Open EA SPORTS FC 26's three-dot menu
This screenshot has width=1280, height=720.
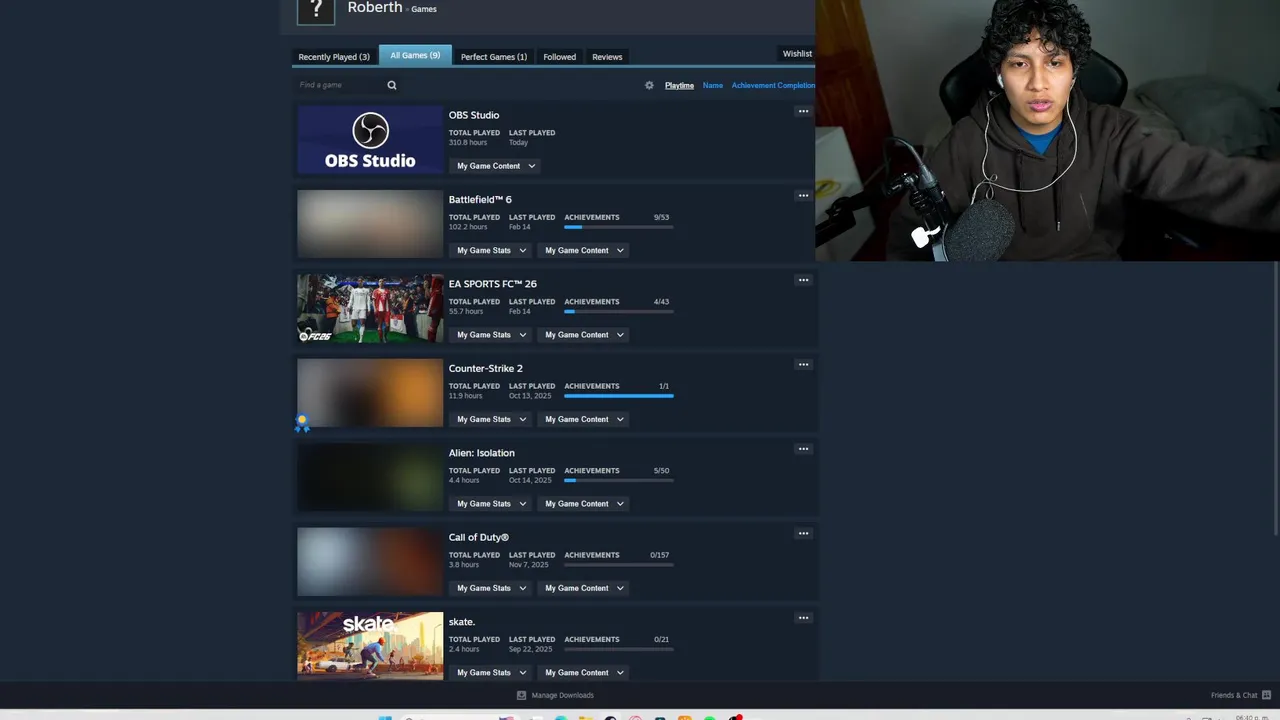(803, 280)
